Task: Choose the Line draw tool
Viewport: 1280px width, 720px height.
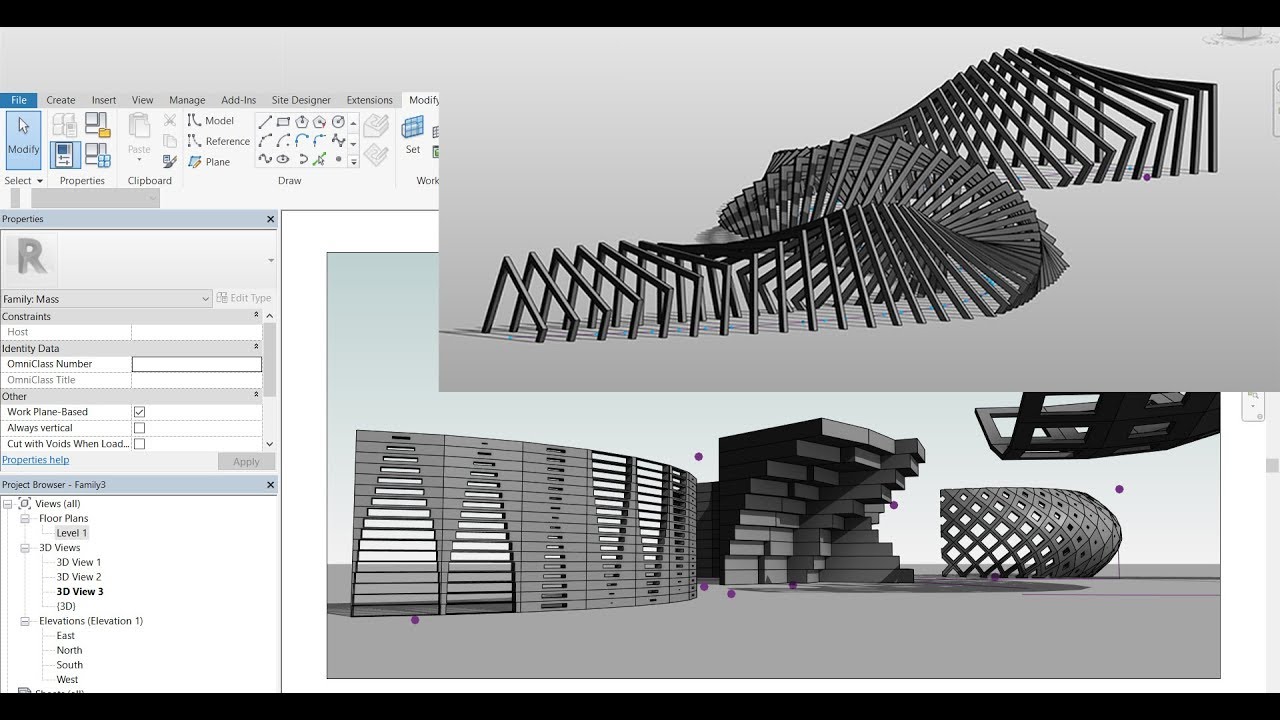Action: [265, 122]
